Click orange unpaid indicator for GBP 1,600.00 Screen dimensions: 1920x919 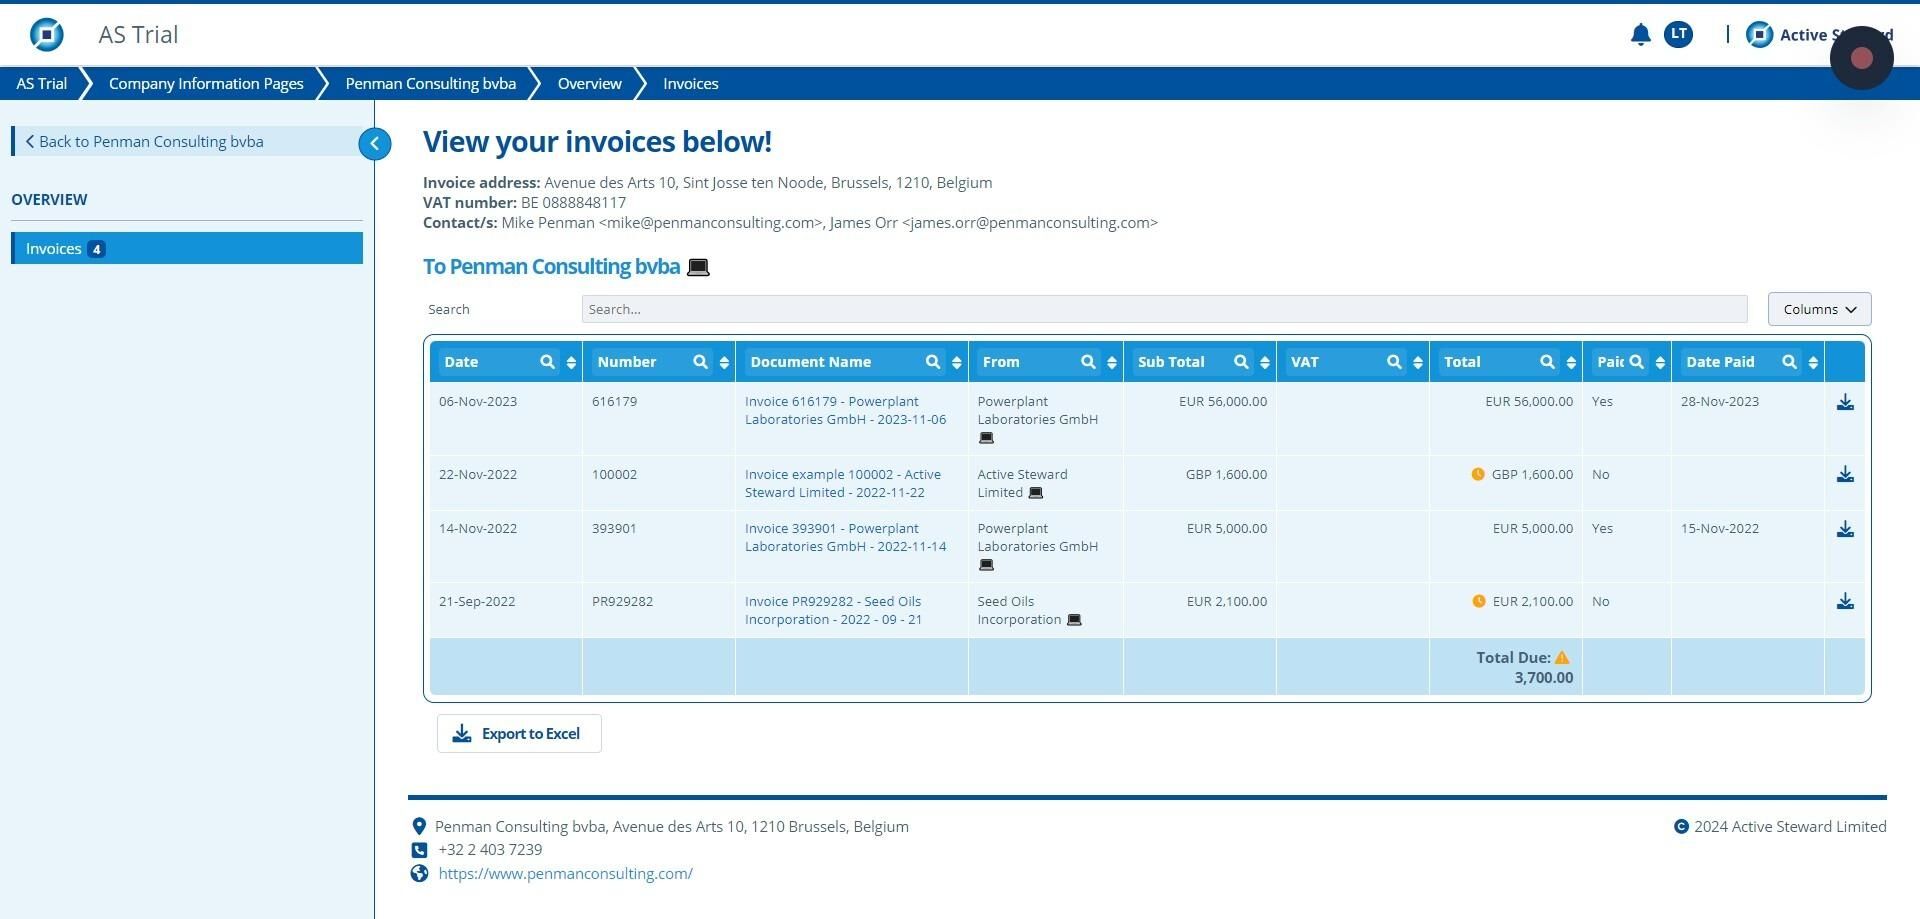click(x=1478, y=475)
